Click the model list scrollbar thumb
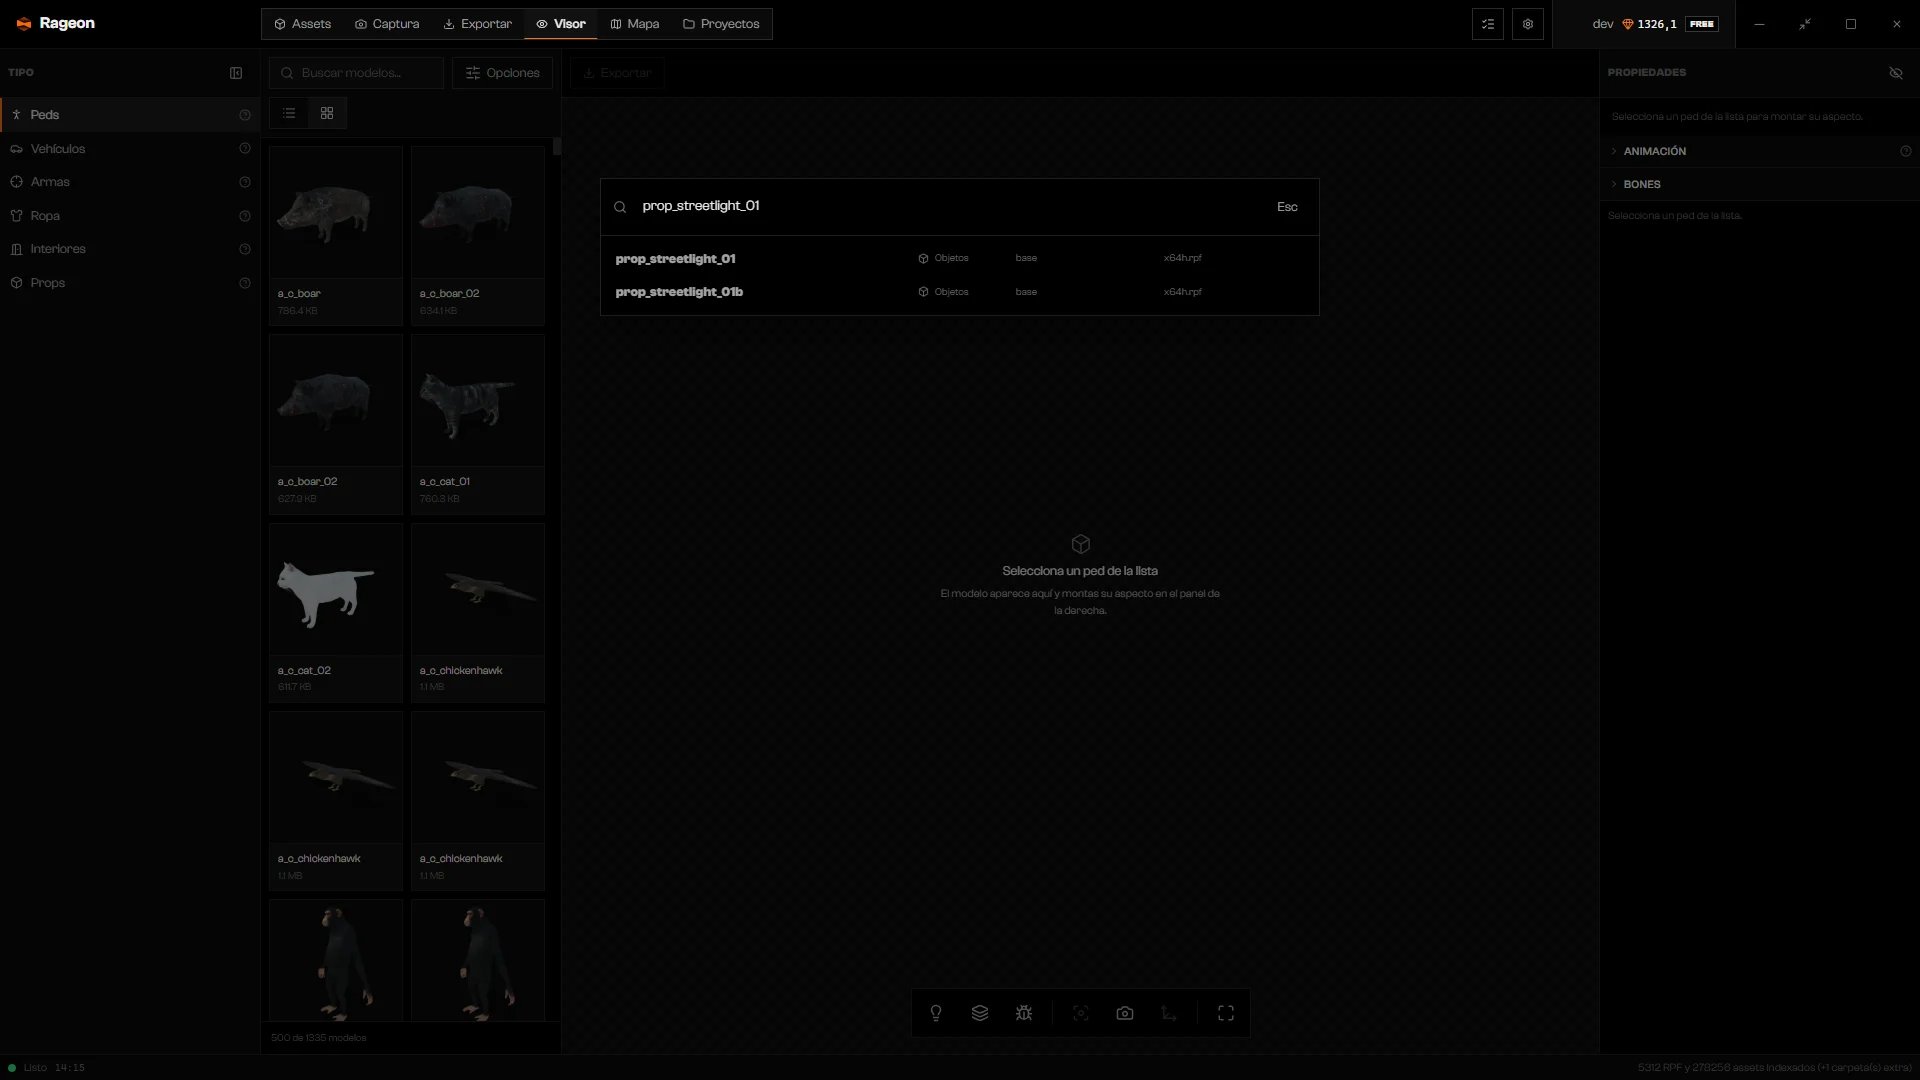The height and width of the screenshot is (1080, 1920). click(x=557, y=146)
